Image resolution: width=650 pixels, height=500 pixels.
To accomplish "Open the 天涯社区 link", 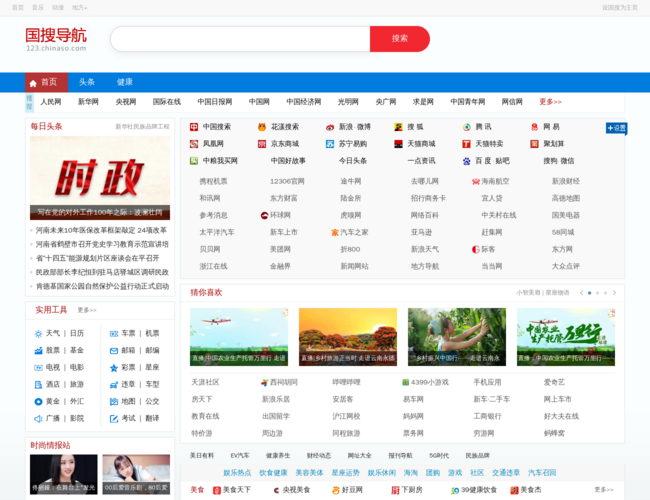I will [x=205, y=382].
